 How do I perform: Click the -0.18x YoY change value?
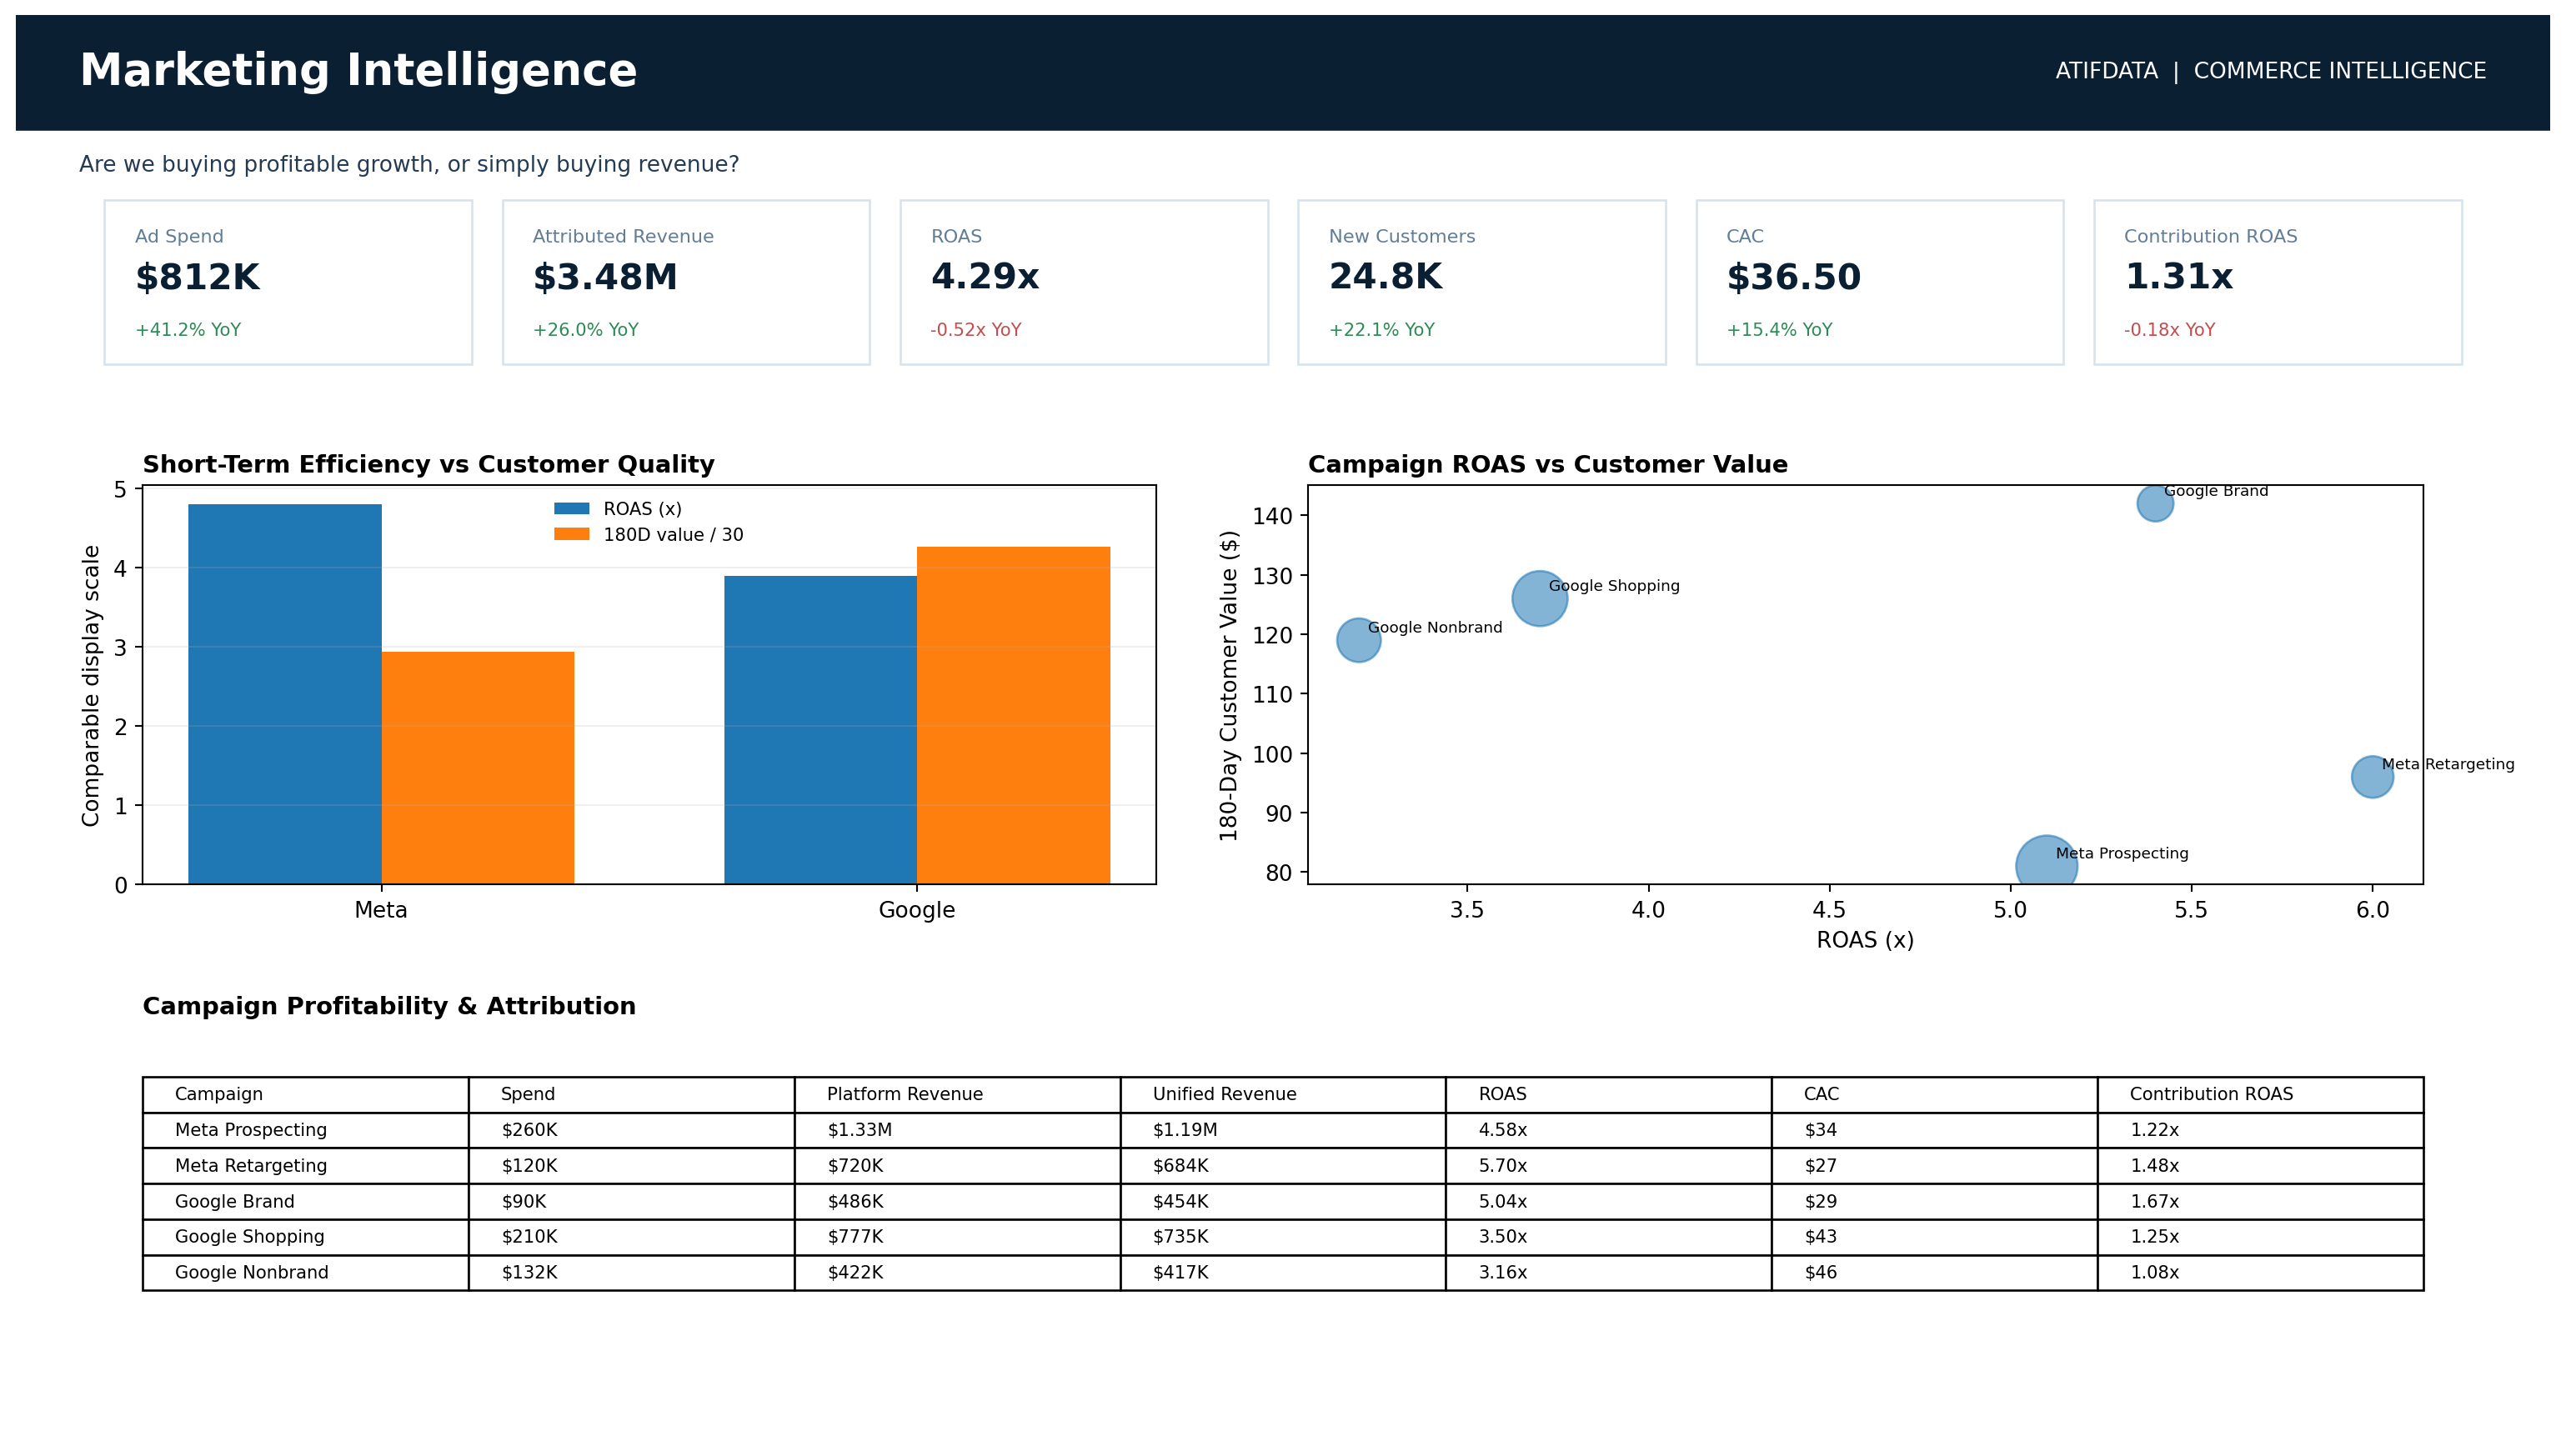click(2170, 330)
